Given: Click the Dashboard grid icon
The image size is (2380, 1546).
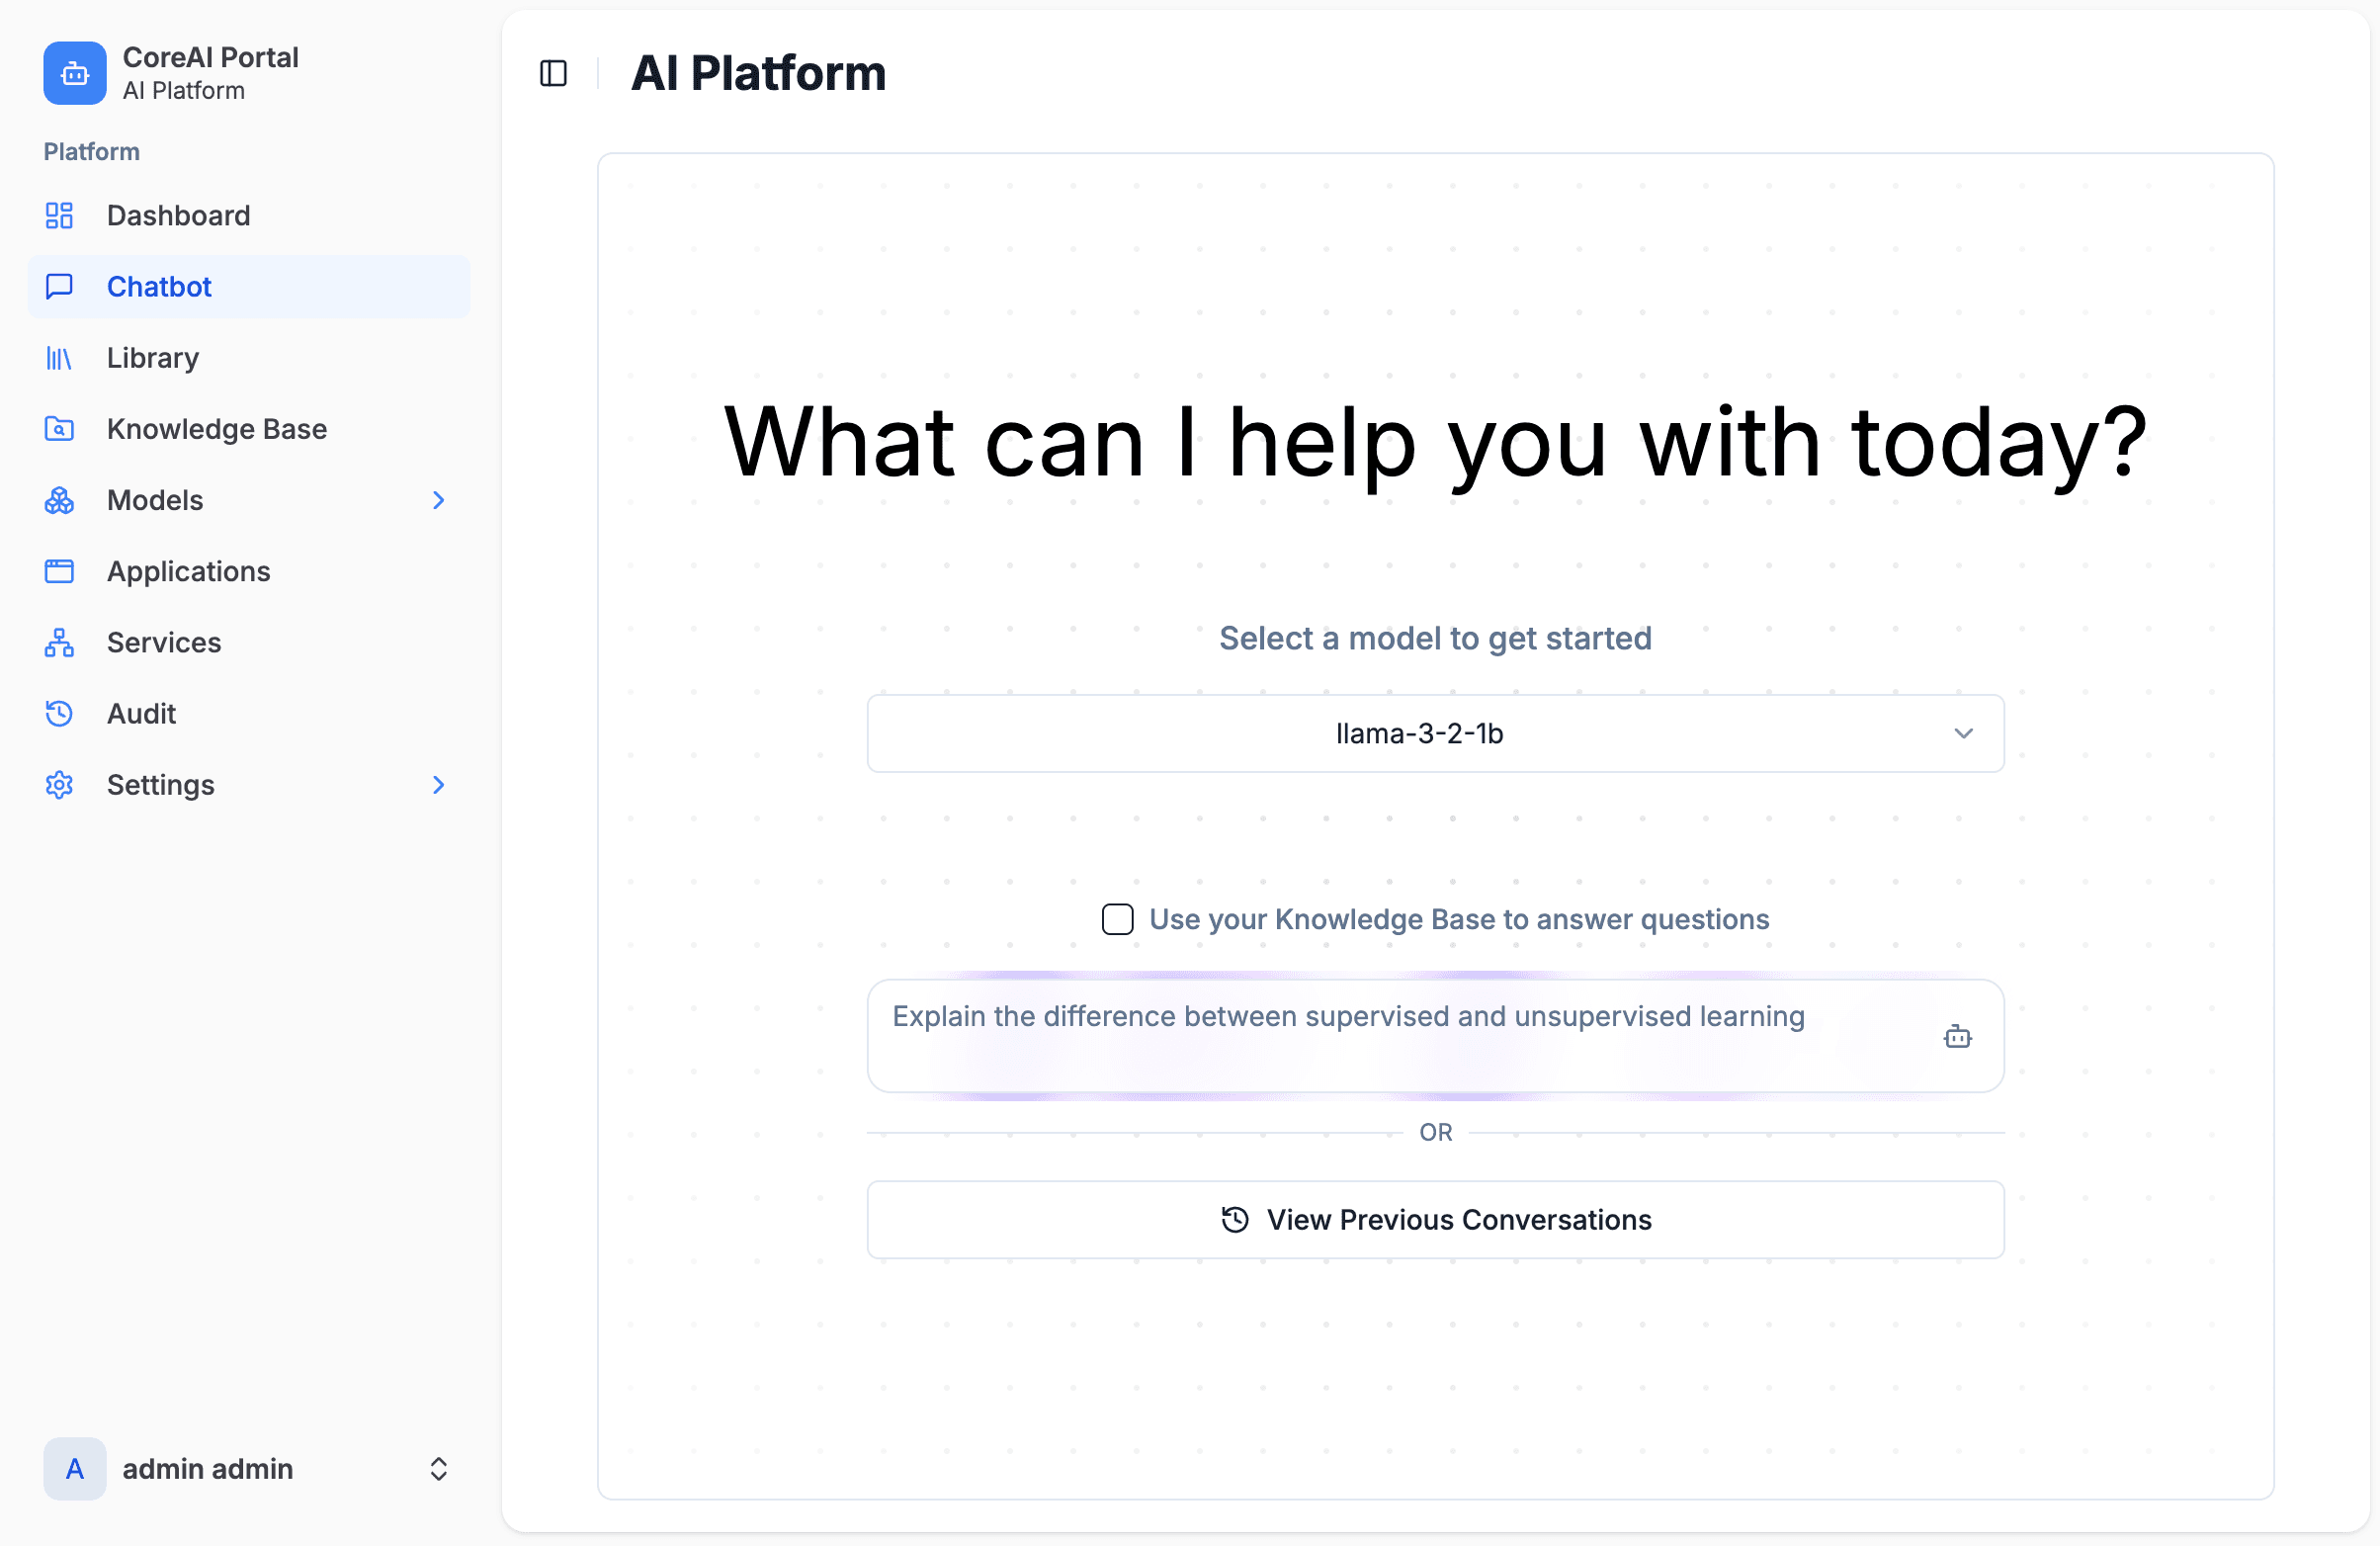Looking at the screenshot, I should coord(59,215).
